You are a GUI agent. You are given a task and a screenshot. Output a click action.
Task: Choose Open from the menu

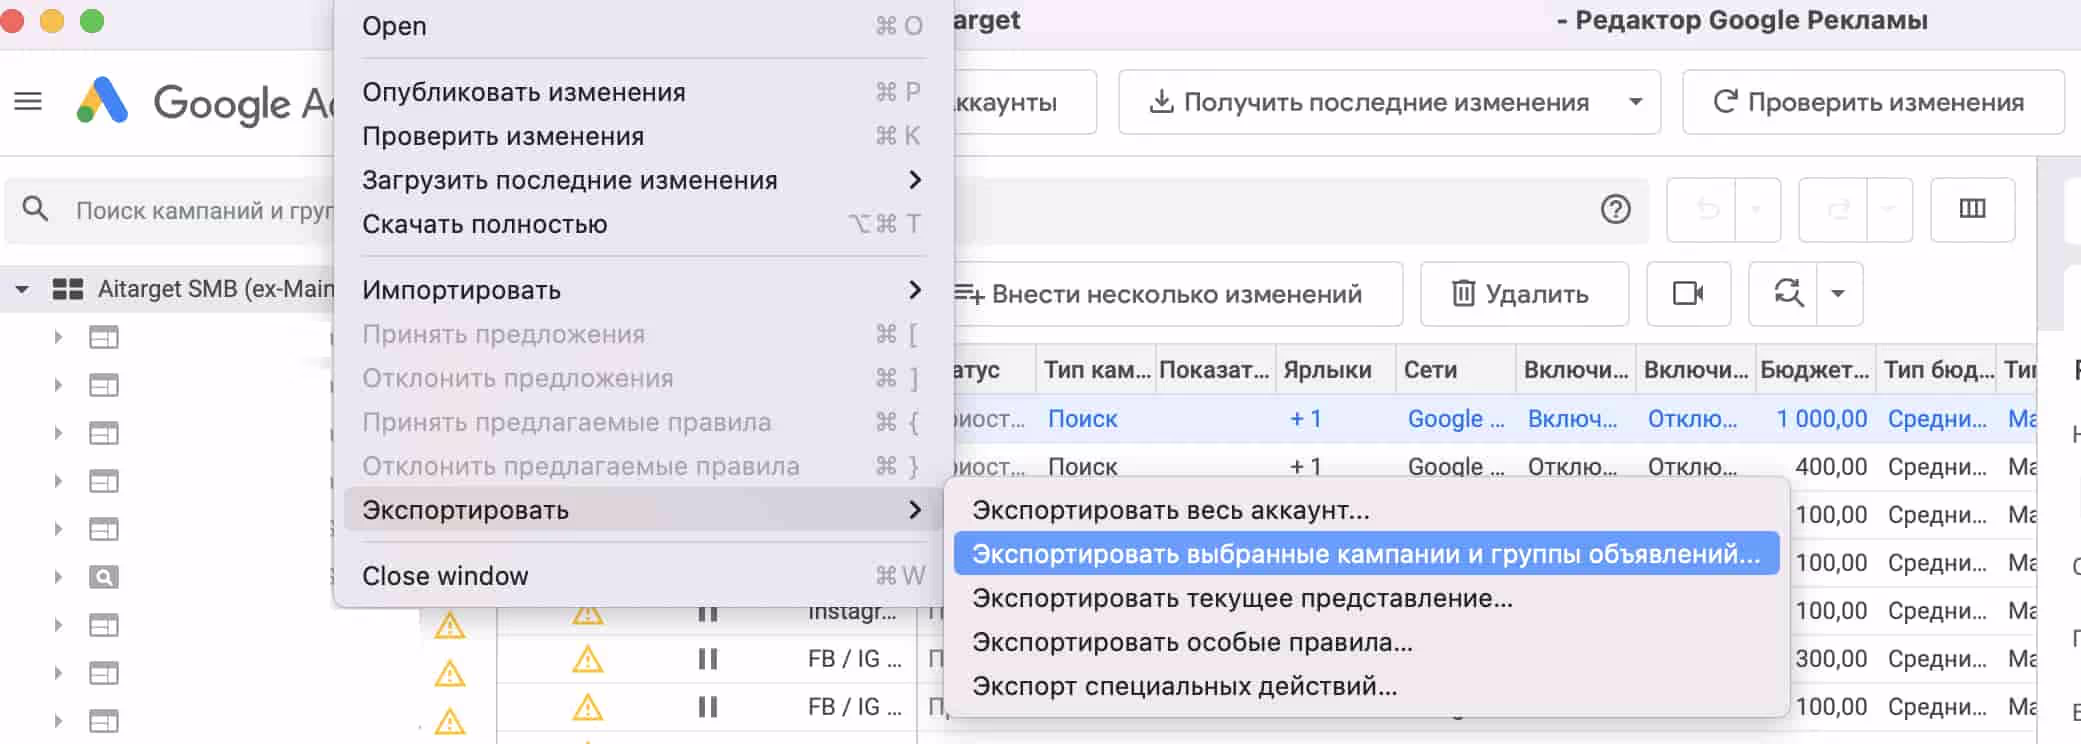coord(643,26)
